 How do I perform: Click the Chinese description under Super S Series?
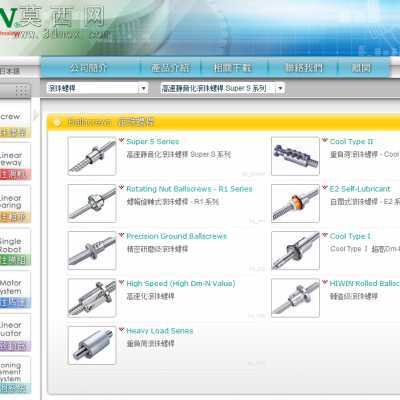(x=179, y=154)
